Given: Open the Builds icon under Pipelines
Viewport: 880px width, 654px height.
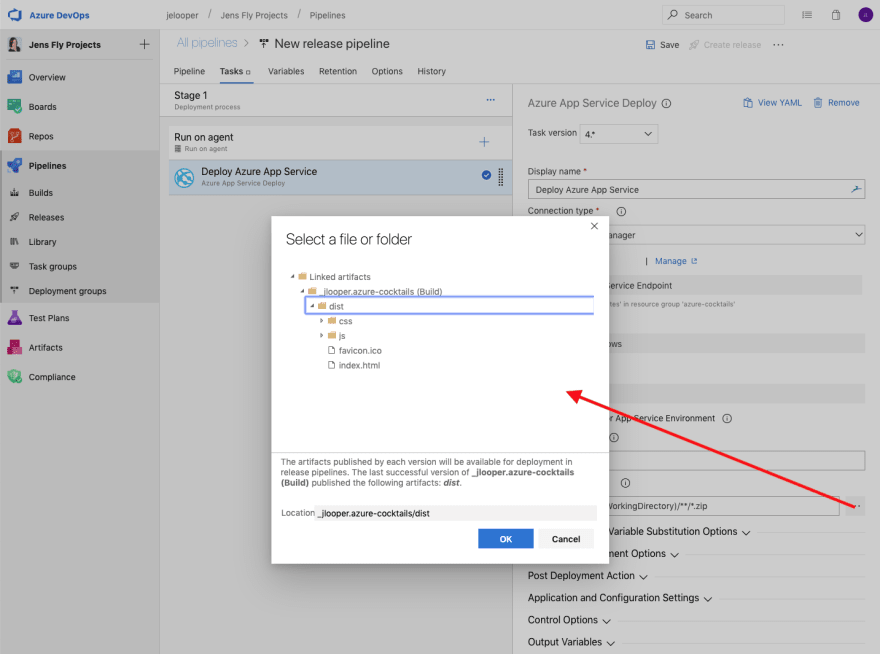Looking at the screenshot, I should pos(15,193).
